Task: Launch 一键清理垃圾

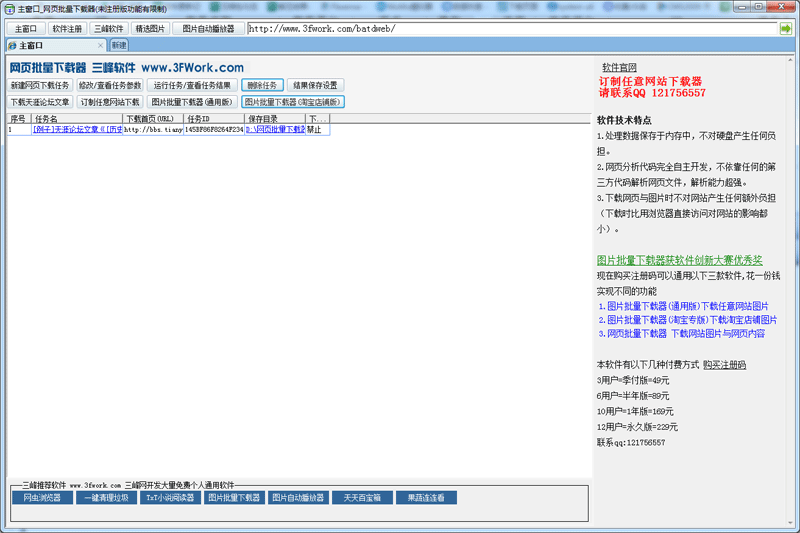Action: [x=107, y=498]
